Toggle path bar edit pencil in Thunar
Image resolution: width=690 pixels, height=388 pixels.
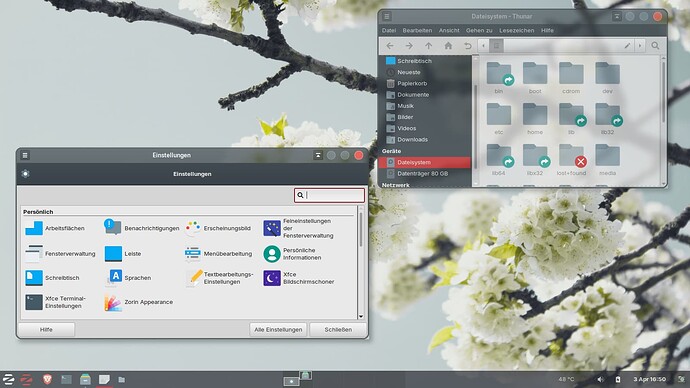point(627,46)
